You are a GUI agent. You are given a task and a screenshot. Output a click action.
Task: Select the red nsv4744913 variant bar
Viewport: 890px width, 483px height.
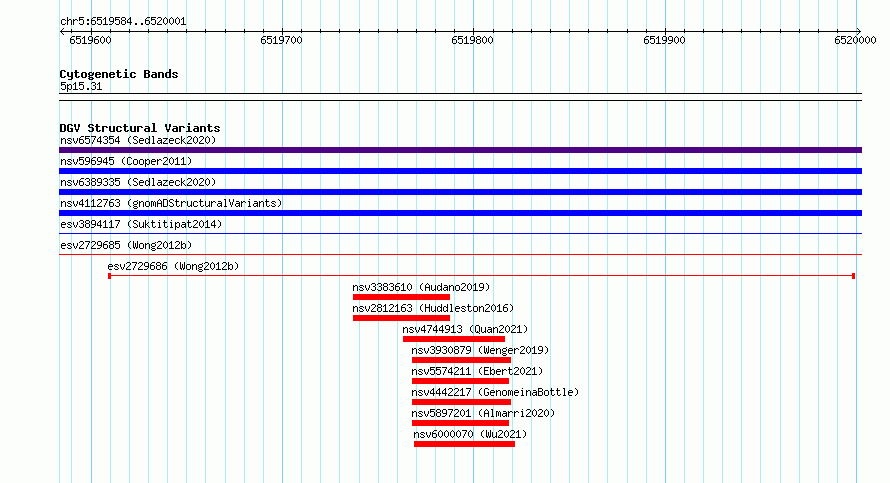click(x=454, y=339)
